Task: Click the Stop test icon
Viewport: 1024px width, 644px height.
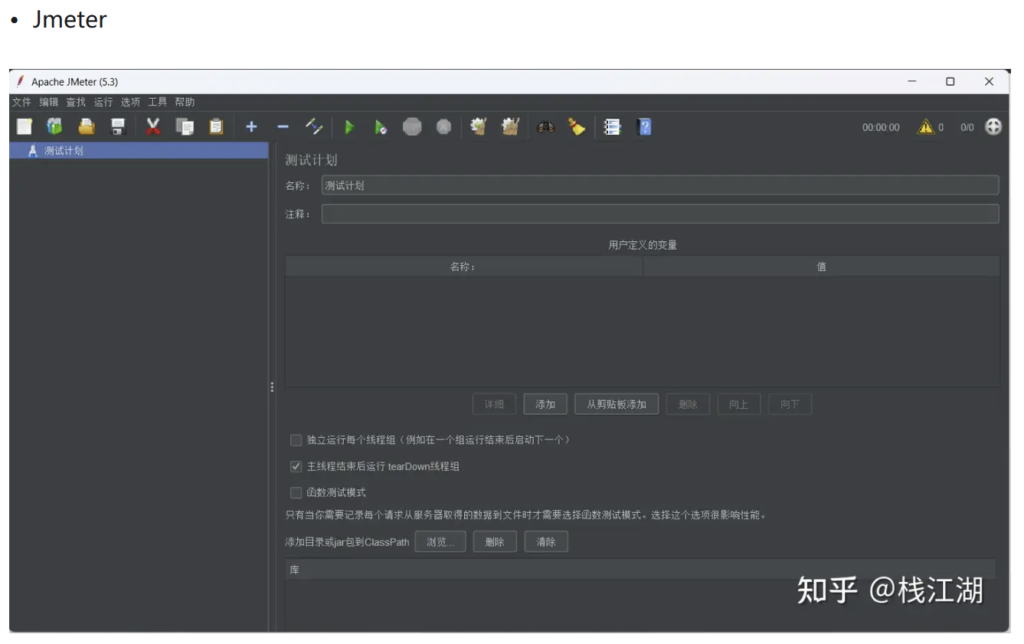Action: [412, 127]
